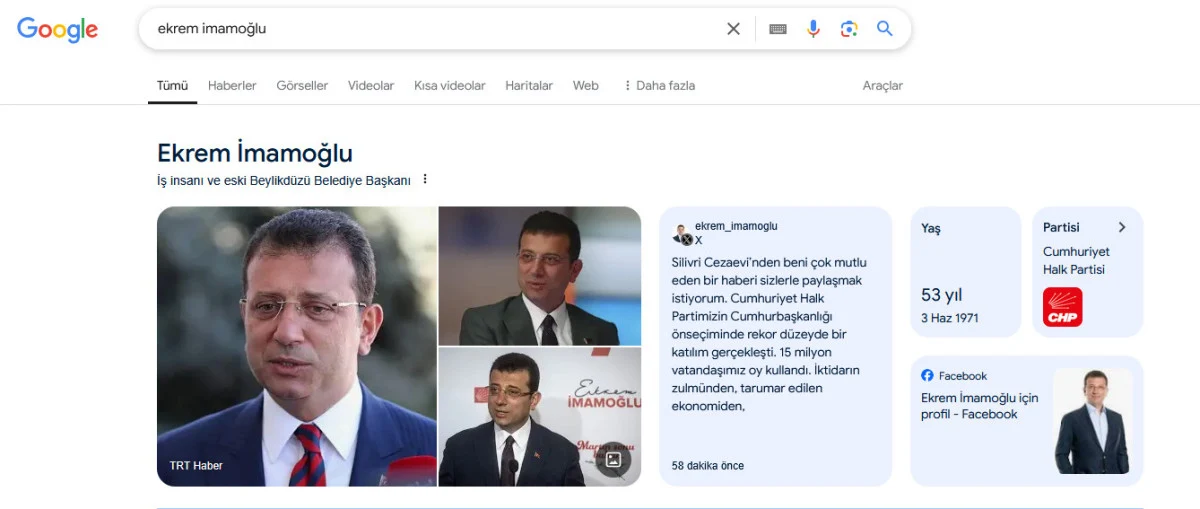Start voice search with microphone icon

813,29
